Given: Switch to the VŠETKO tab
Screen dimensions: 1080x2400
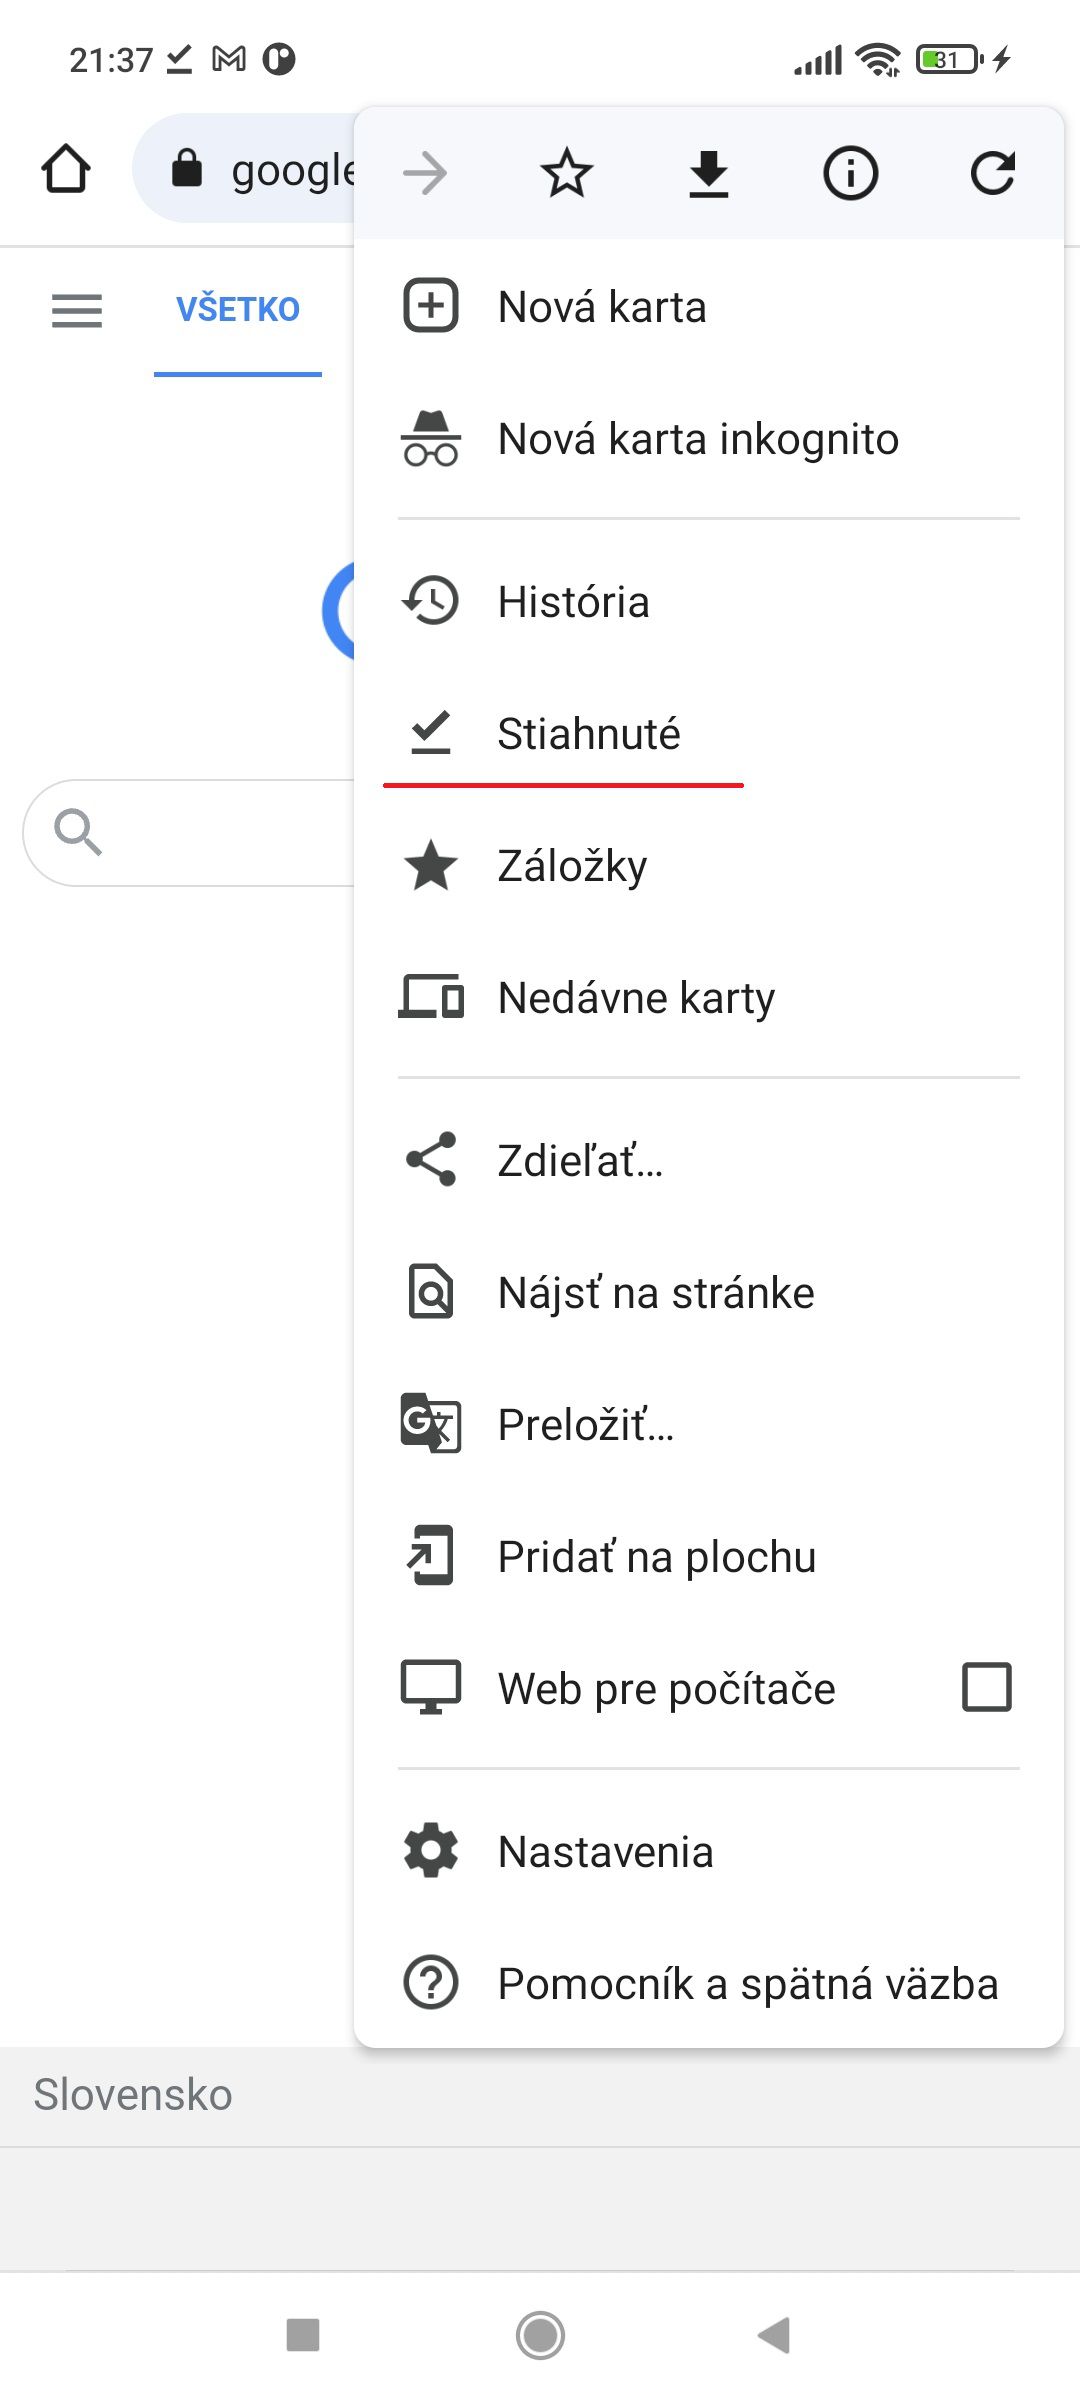Looking at the screenshot, I should (x=238, y=310).
